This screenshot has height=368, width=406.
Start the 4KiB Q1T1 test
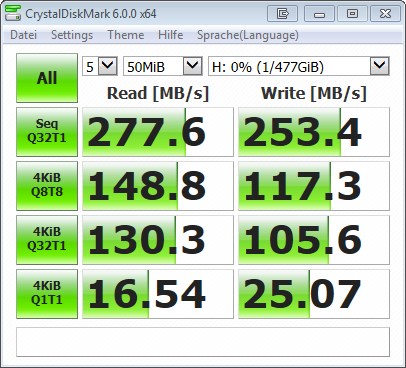click(x=47, y=294)
